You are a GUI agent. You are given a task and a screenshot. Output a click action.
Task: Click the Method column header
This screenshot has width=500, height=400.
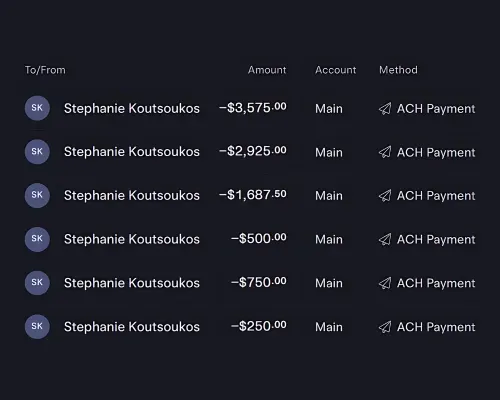pyautogui.click(x=398, y=70)
